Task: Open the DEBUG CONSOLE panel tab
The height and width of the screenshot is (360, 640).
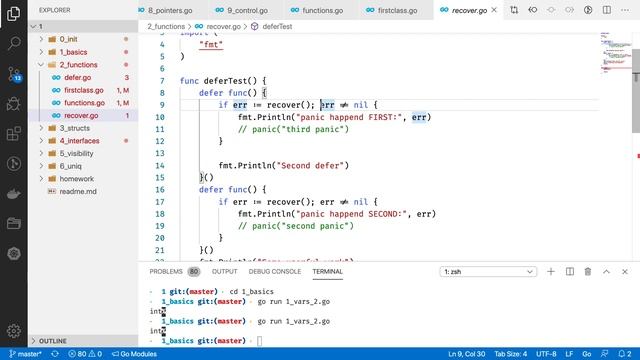Action: 275,271
